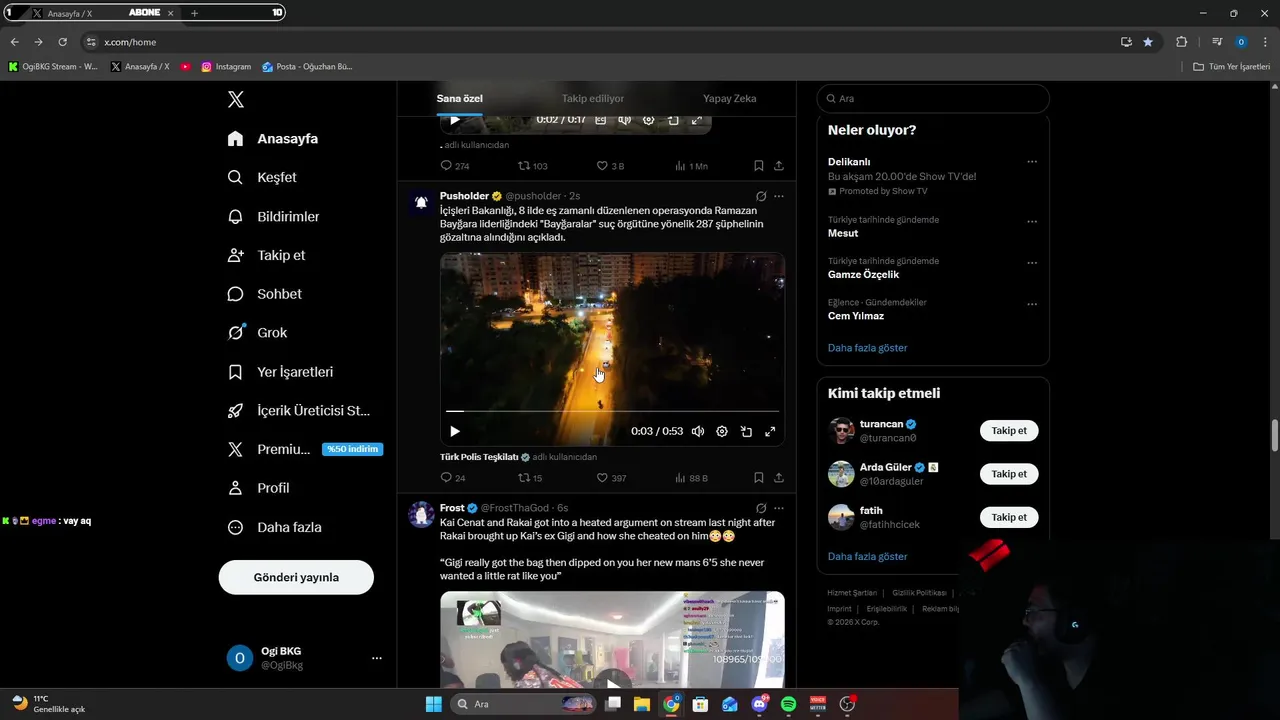Reply to the Pusholder post
Screen dimensions: 1280x720
point(453,478)
